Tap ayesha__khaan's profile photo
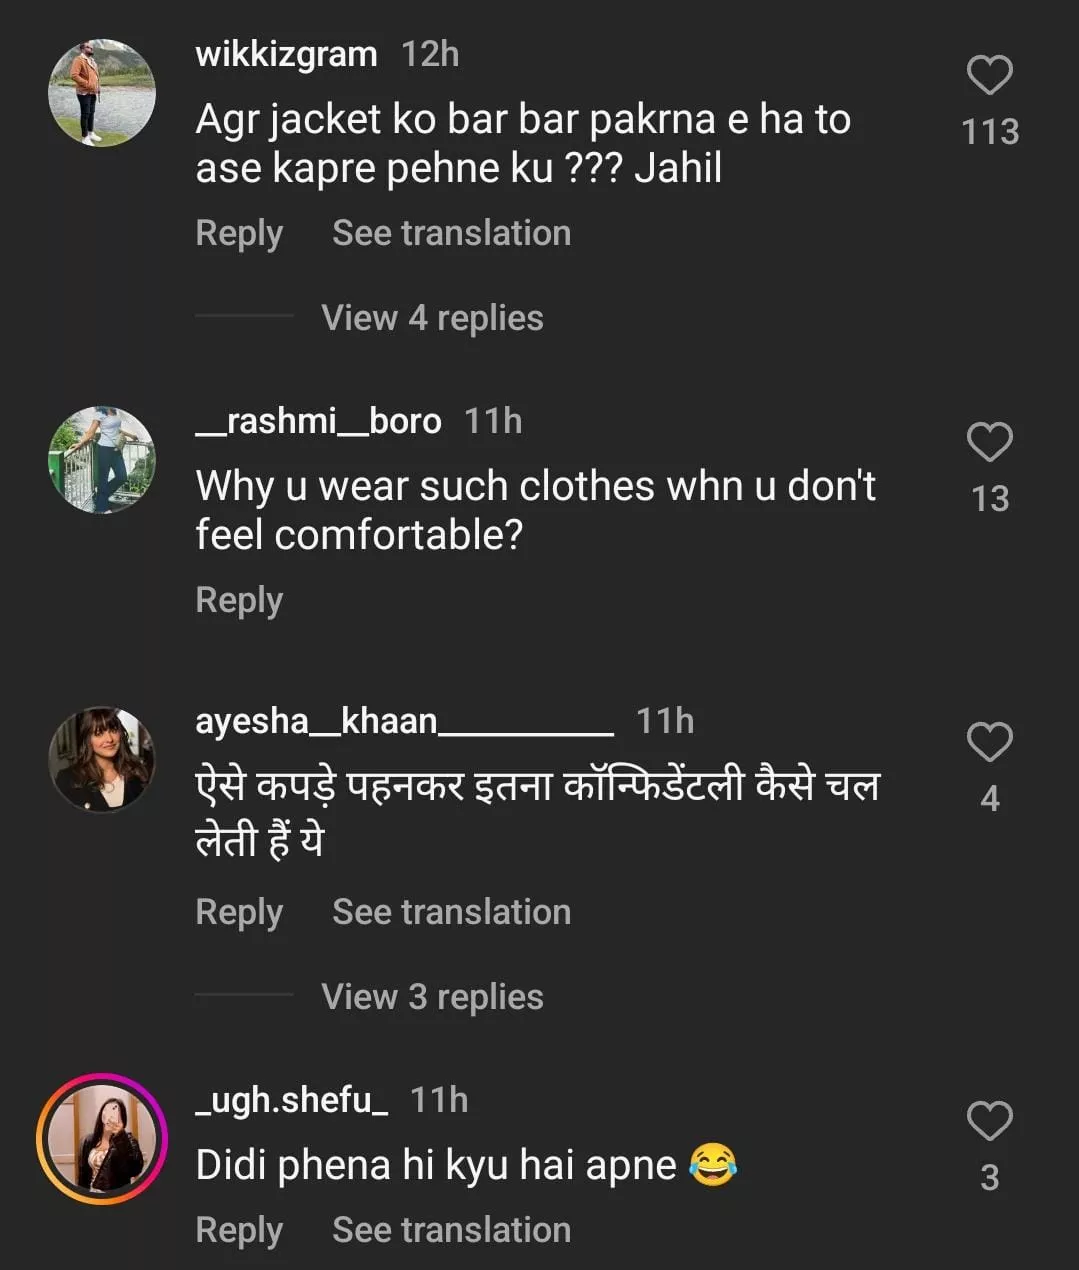The width and height of the screenshot is (1079, 1270). click(102, 759)
